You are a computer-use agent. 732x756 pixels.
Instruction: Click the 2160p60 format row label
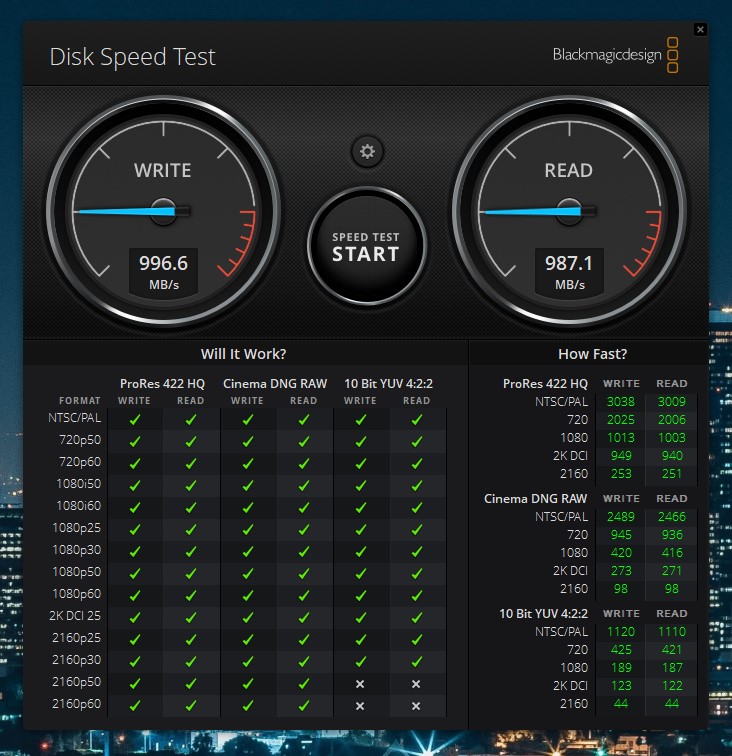[x=77, y=704]
